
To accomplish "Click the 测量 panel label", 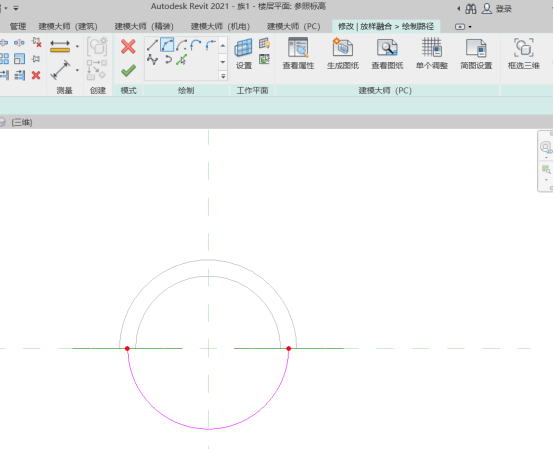I will (x=64, y=90).
